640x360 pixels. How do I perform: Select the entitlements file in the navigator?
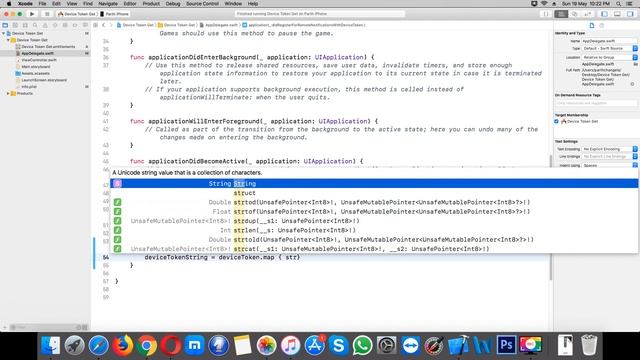tap(48, 47)
